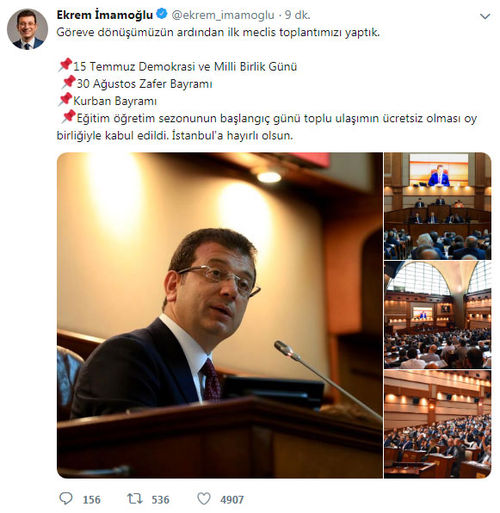Click the 9 dk. timestamp
The image size is (500, 513).
(x=297, y=15)
